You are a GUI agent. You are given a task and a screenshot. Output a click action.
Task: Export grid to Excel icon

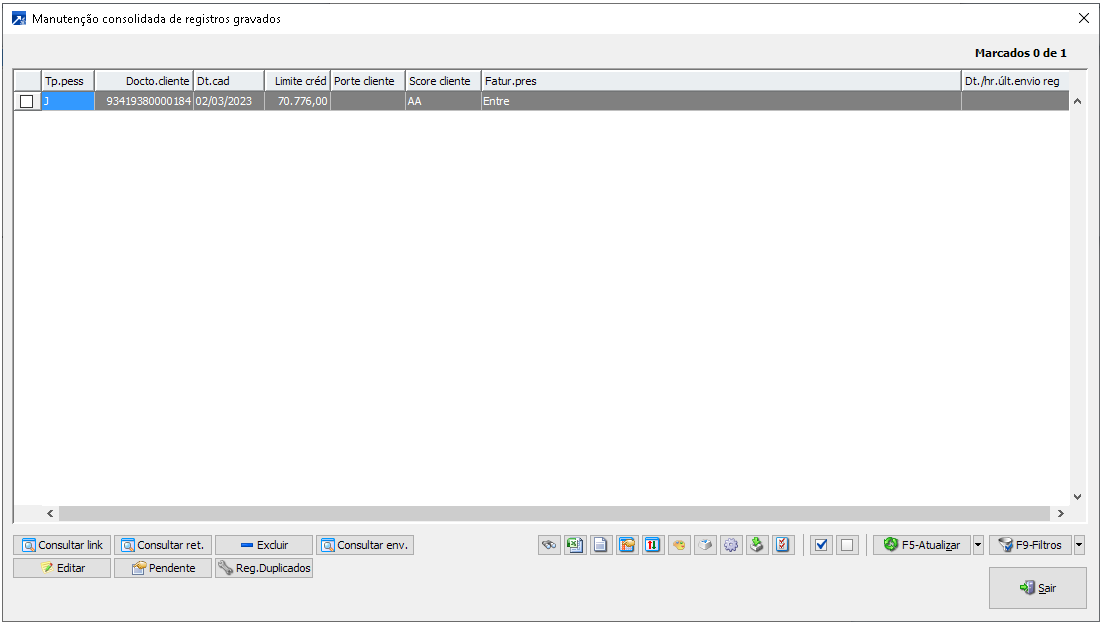[x=575, y=545]
